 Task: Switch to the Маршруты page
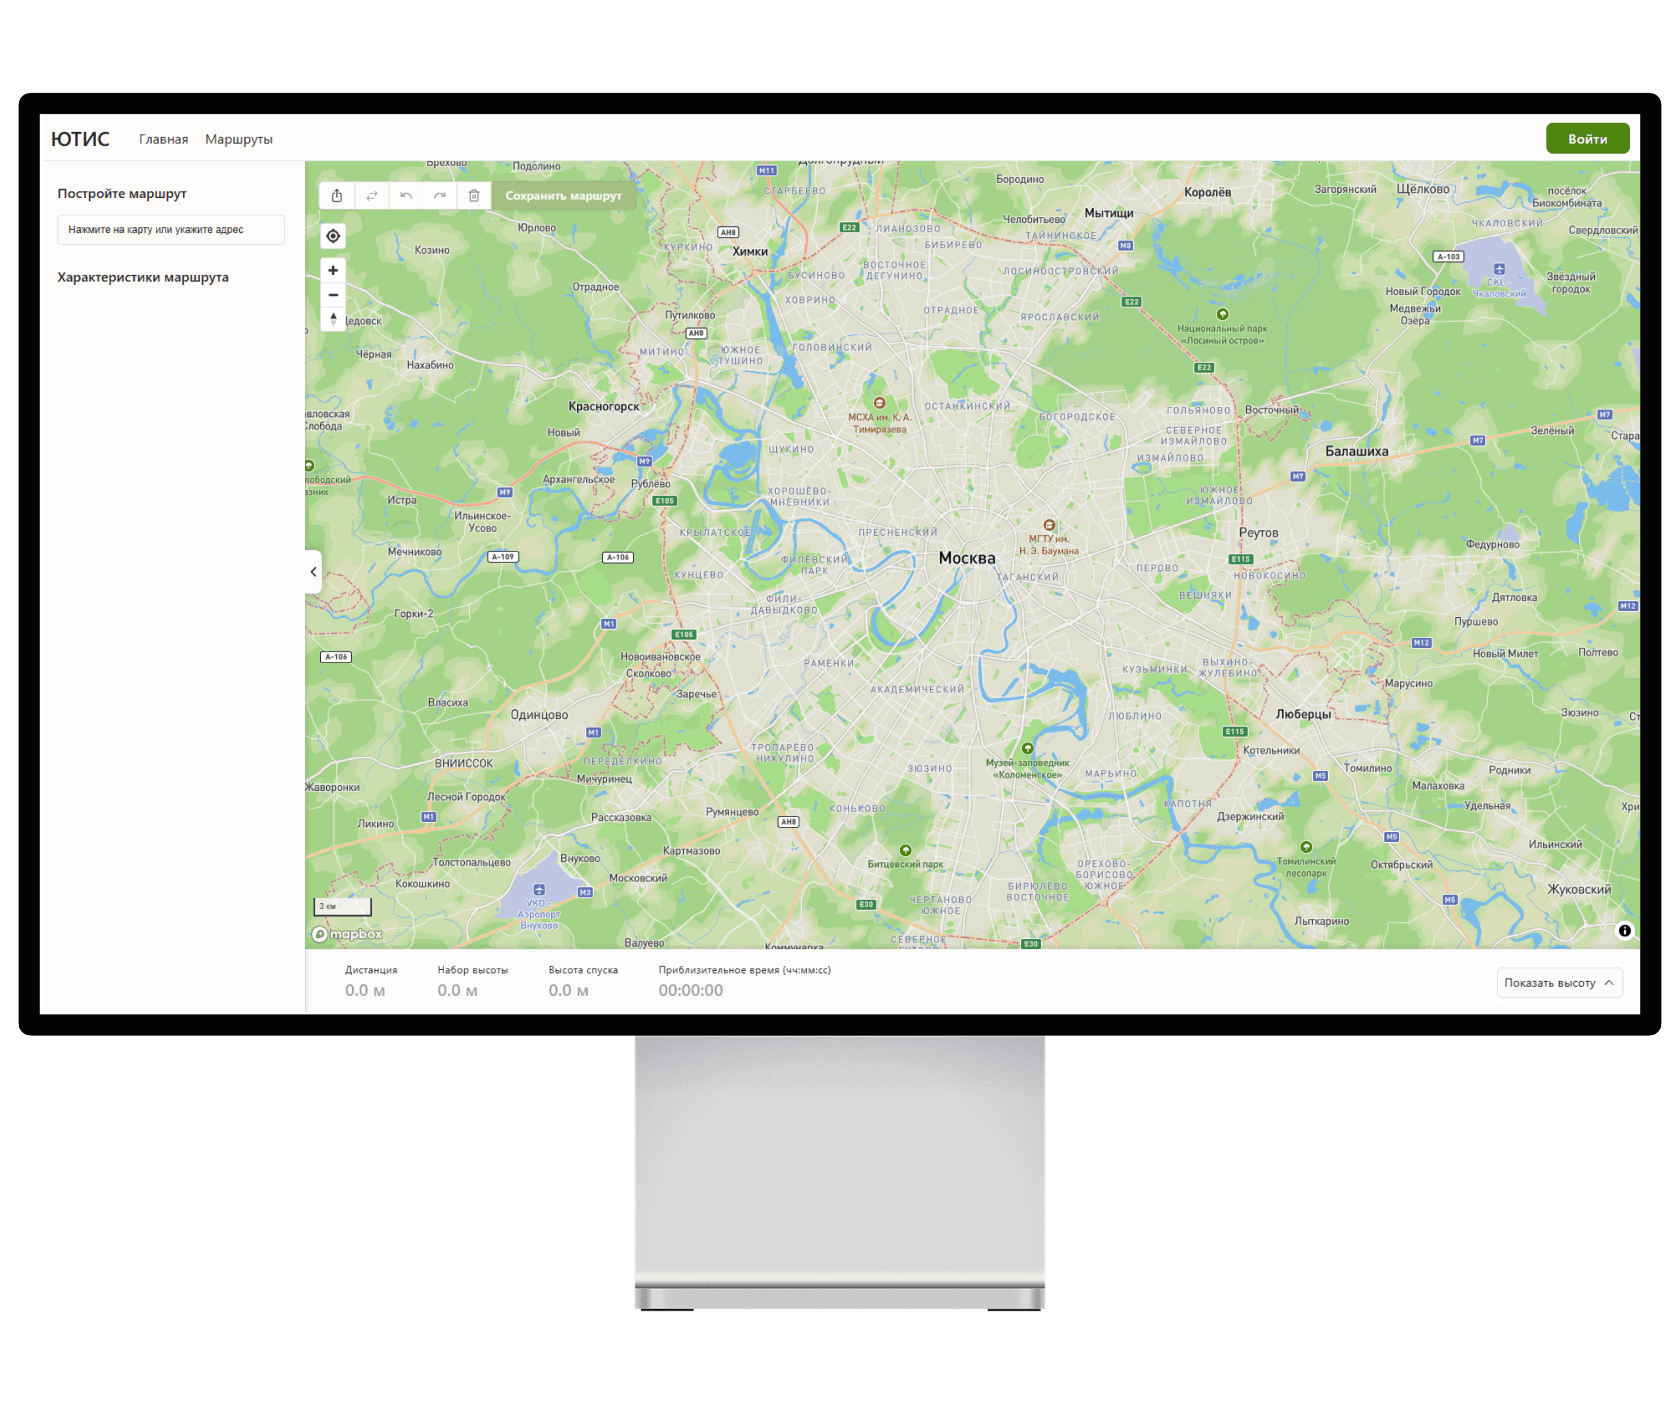(x=239, y=139)
